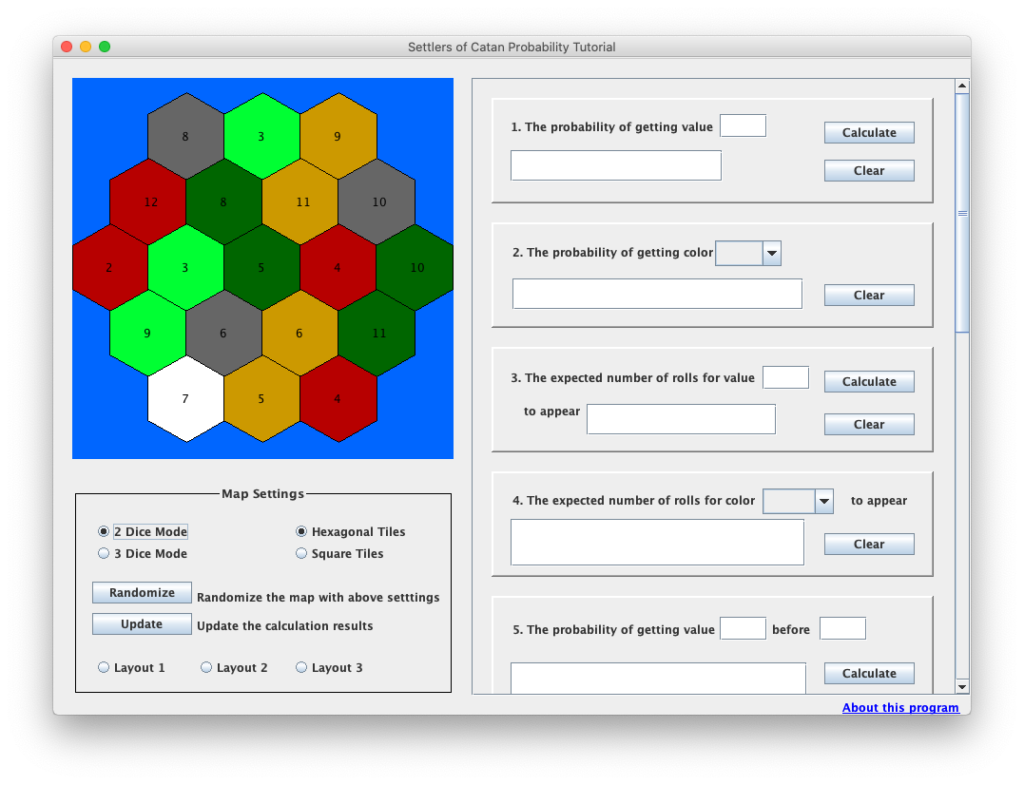Click the 'Map Settings' panel title

pos(263,494)
